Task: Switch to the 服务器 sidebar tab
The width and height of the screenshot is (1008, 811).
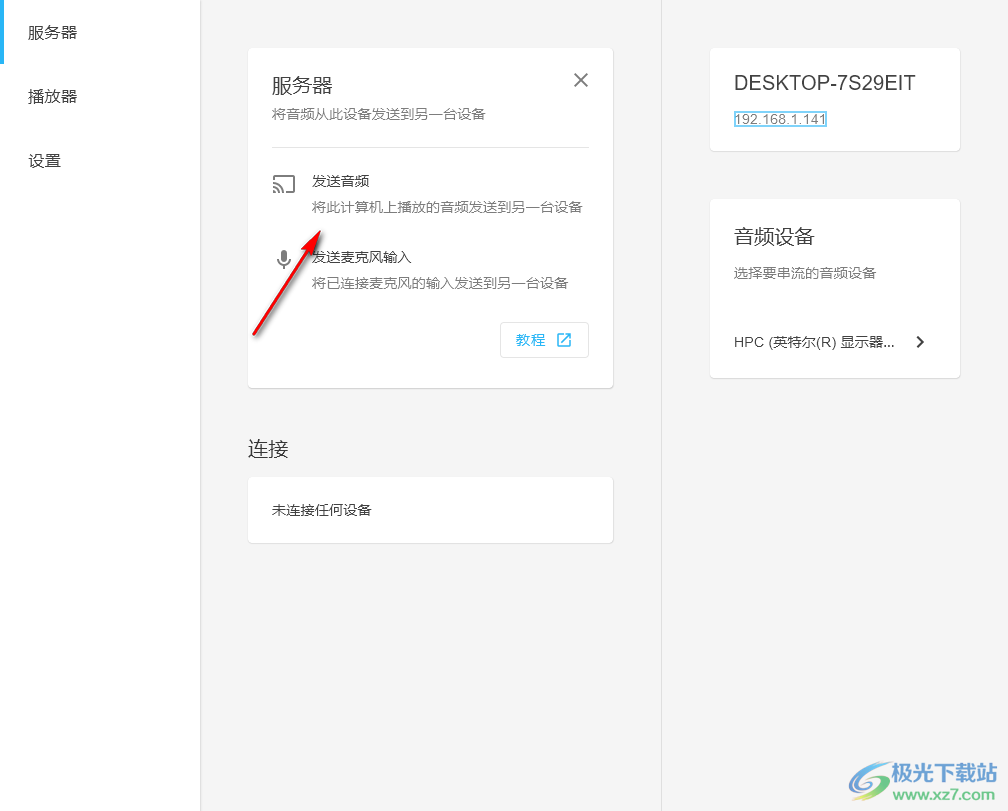Action: coord(53,32)
